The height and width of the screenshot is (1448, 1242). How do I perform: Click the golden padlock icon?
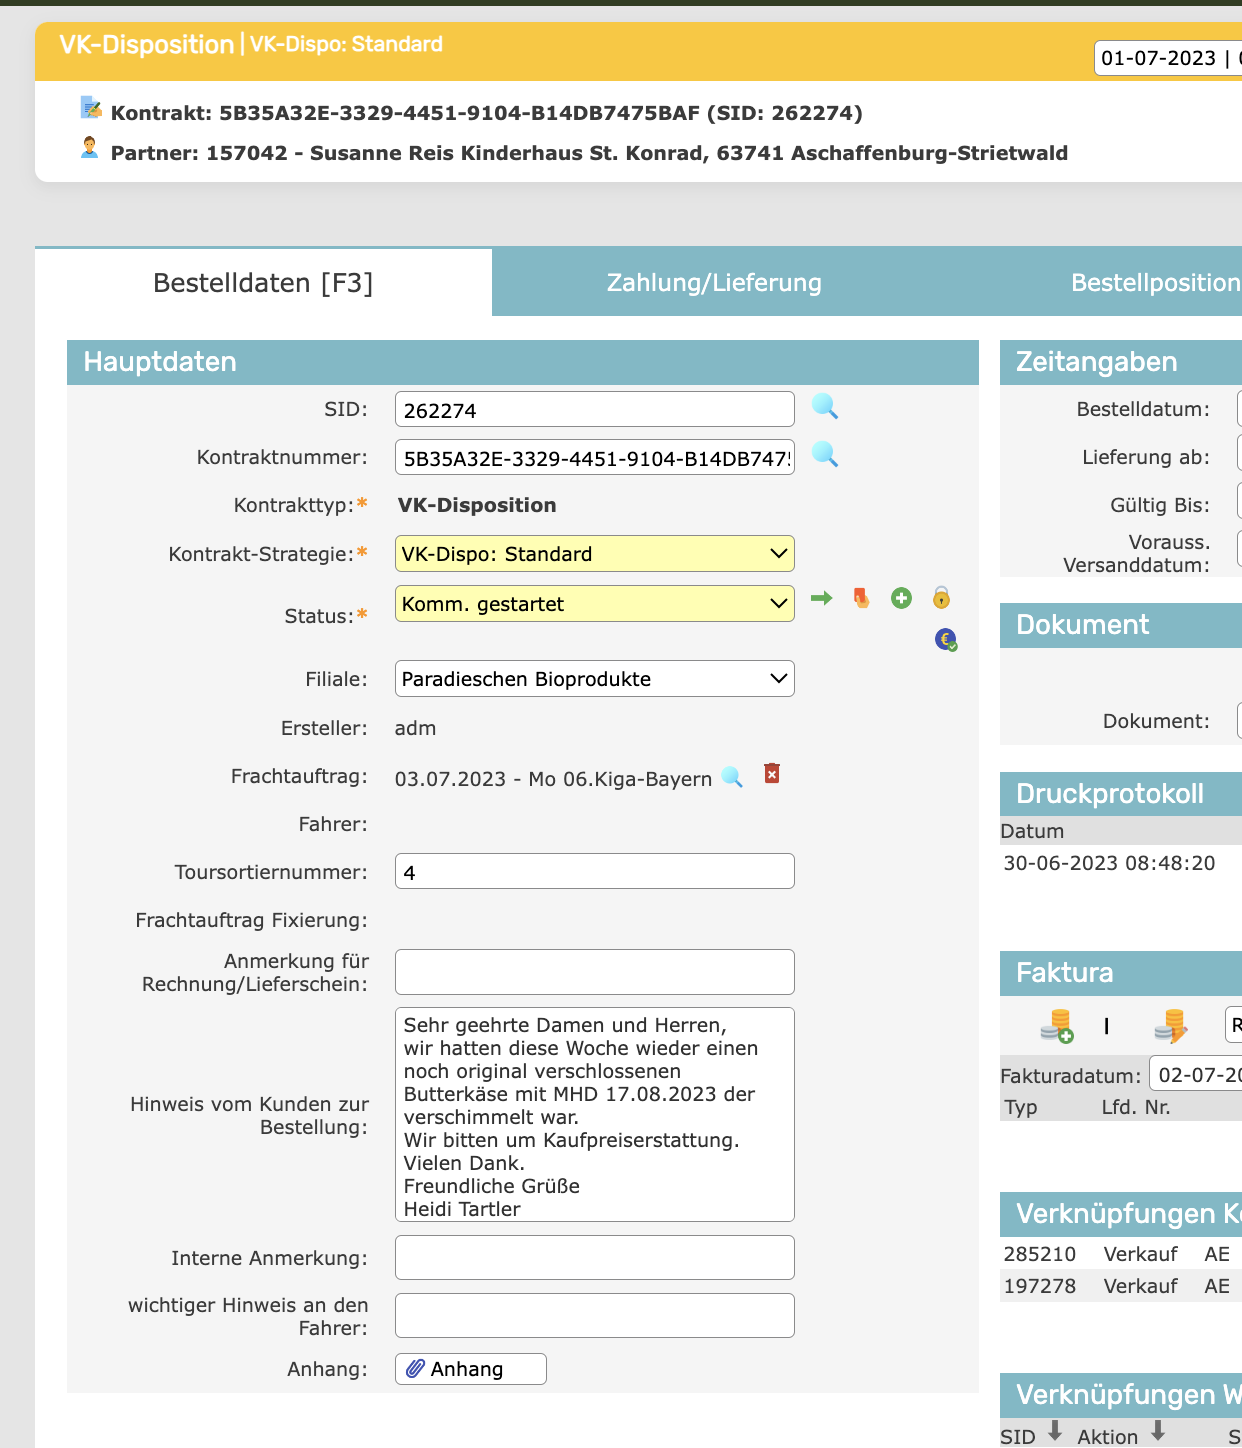[941, 598]
